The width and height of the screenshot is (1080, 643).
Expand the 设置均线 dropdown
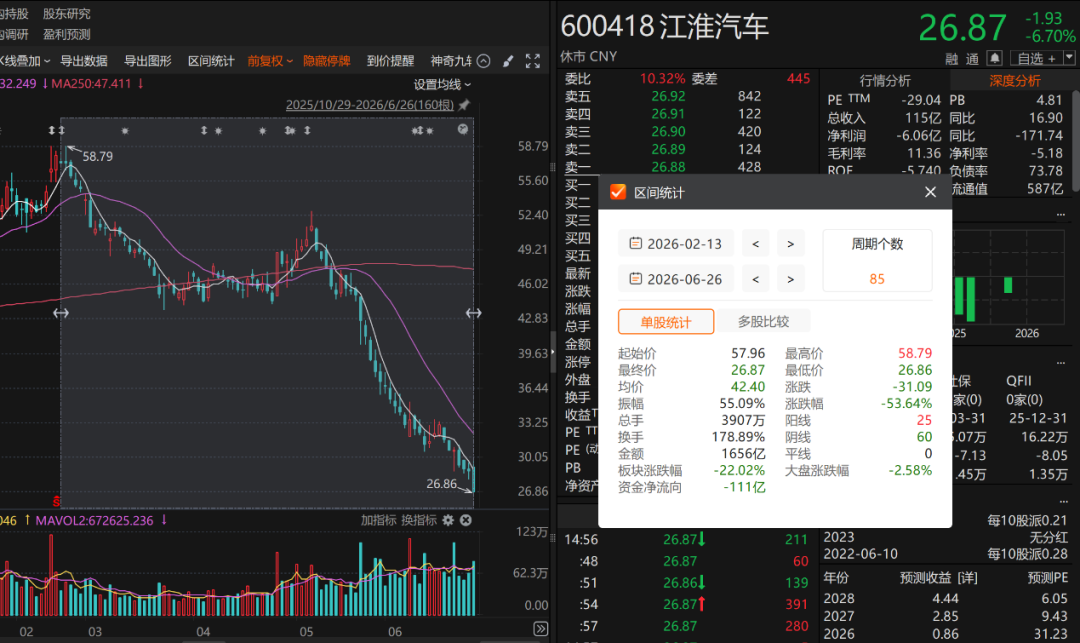click(442, 84)
